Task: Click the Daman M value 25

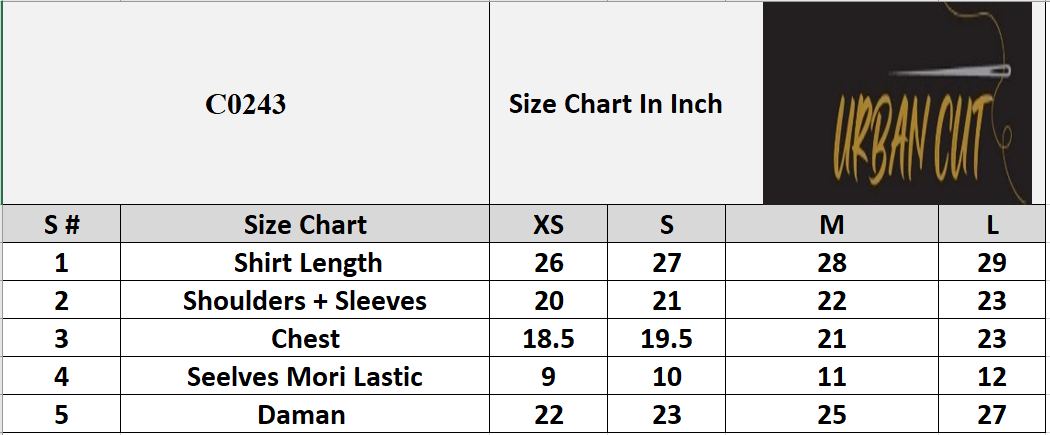Action: pyautogui.click(x=832, y=415)
